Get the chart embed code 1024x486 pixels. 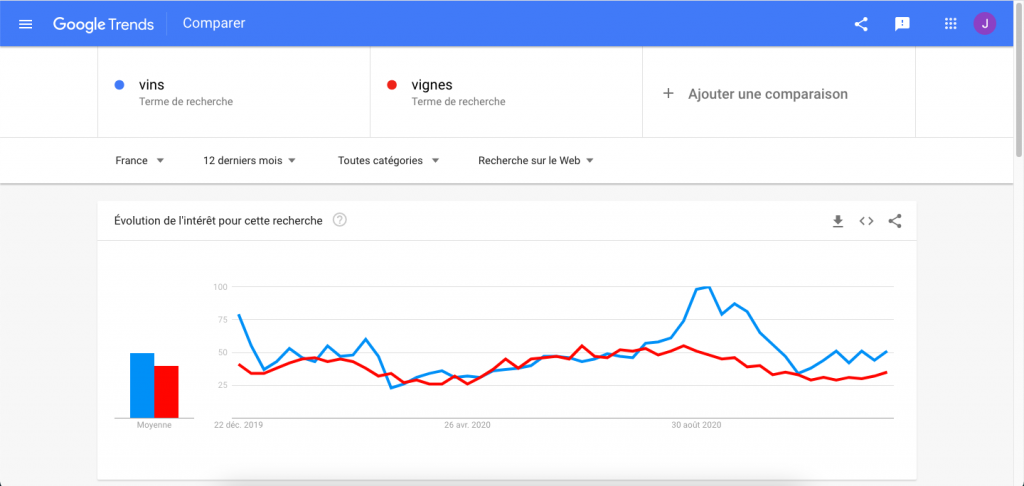coord(866,221)
